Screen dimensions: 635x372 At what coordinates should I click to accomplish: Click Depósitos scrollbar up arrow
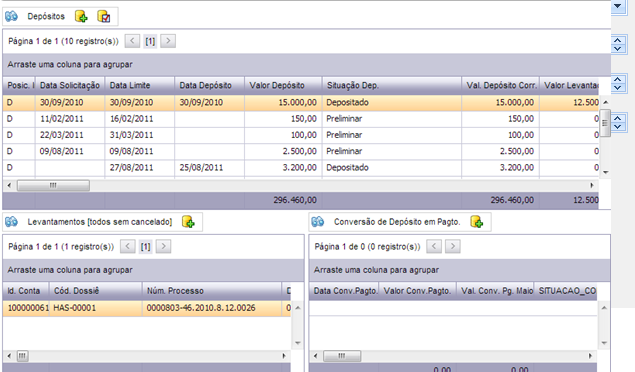(605, 102)
